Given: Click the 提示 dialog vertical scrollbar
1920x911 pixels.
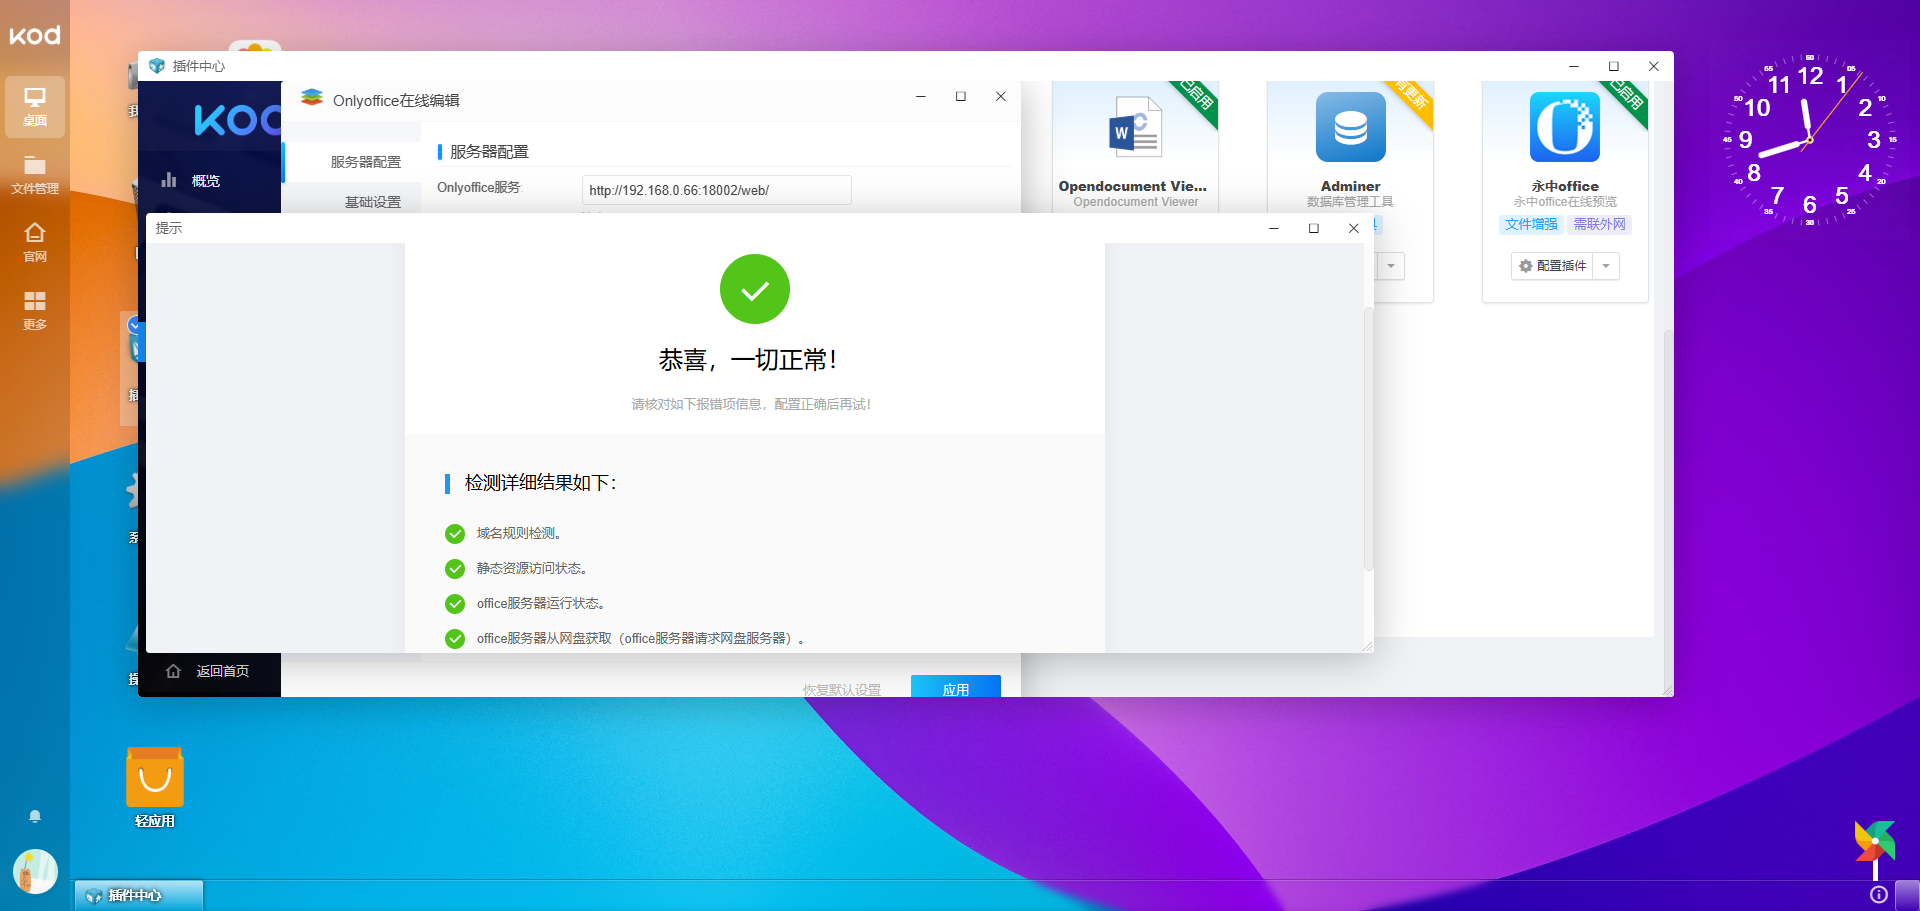Looking at the screenshot, I should click(x=1368, y=440).
